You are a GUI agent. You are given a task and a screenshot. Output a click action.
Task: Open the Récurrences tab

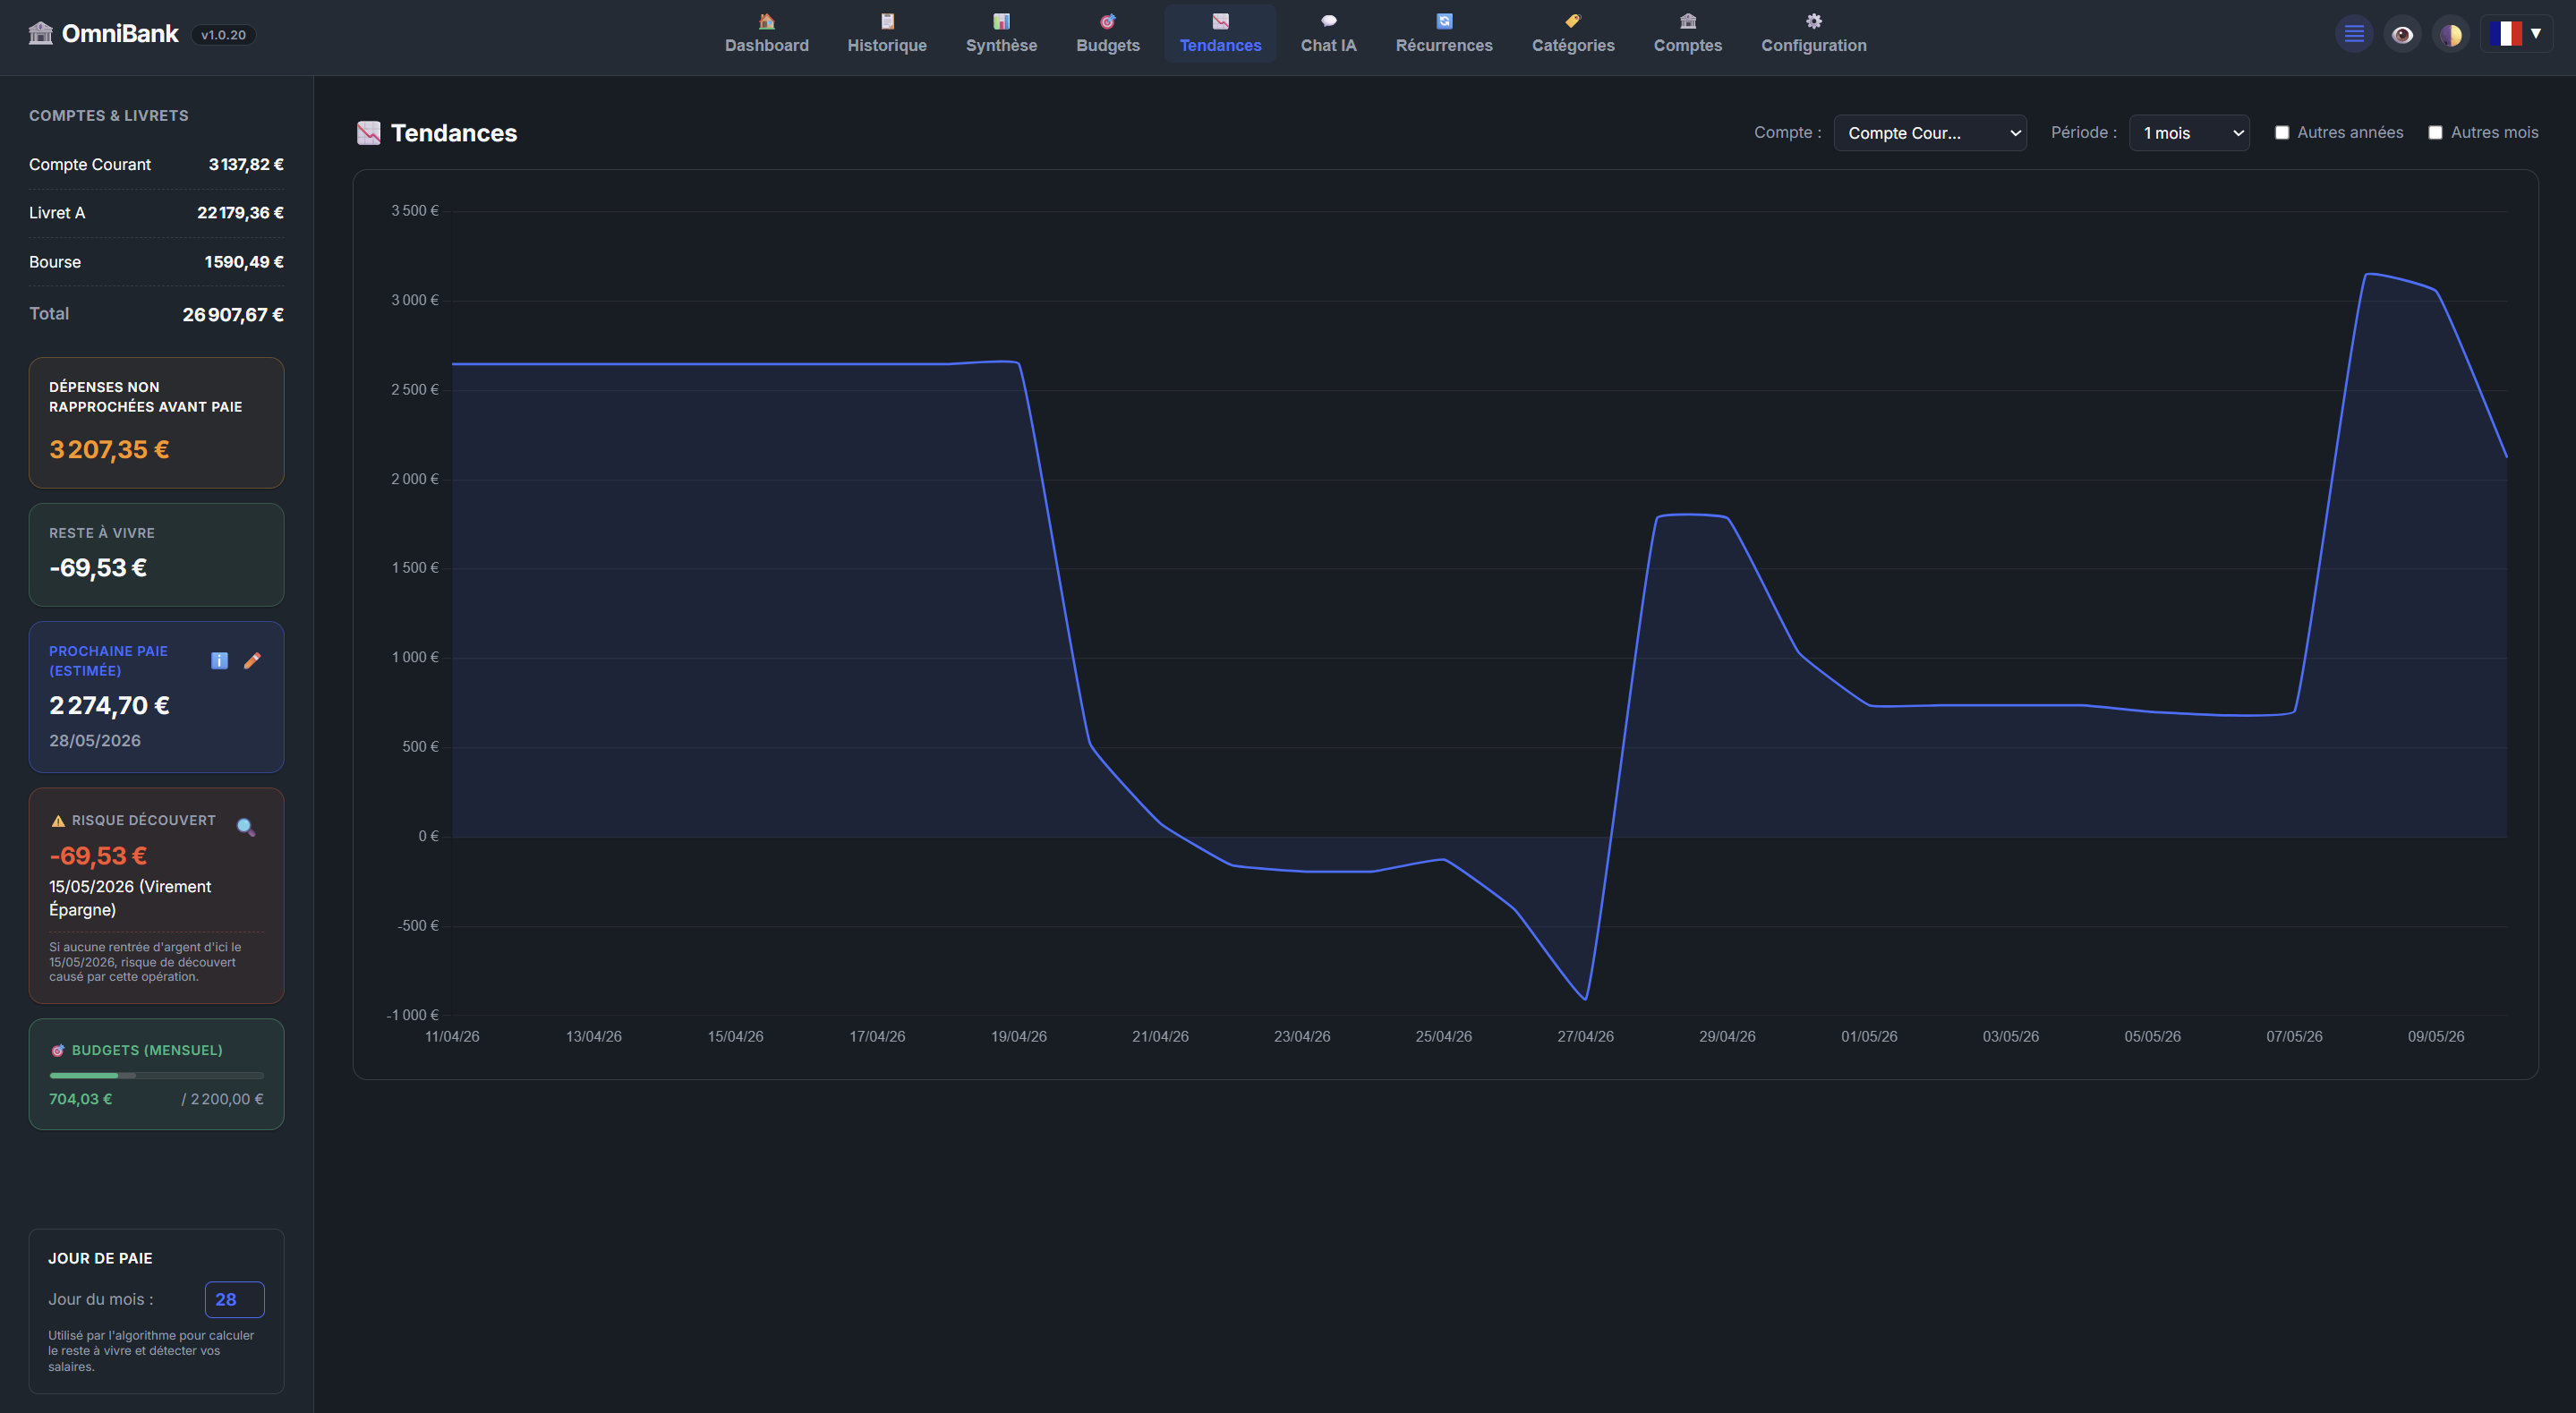[x=1444, y=34]
